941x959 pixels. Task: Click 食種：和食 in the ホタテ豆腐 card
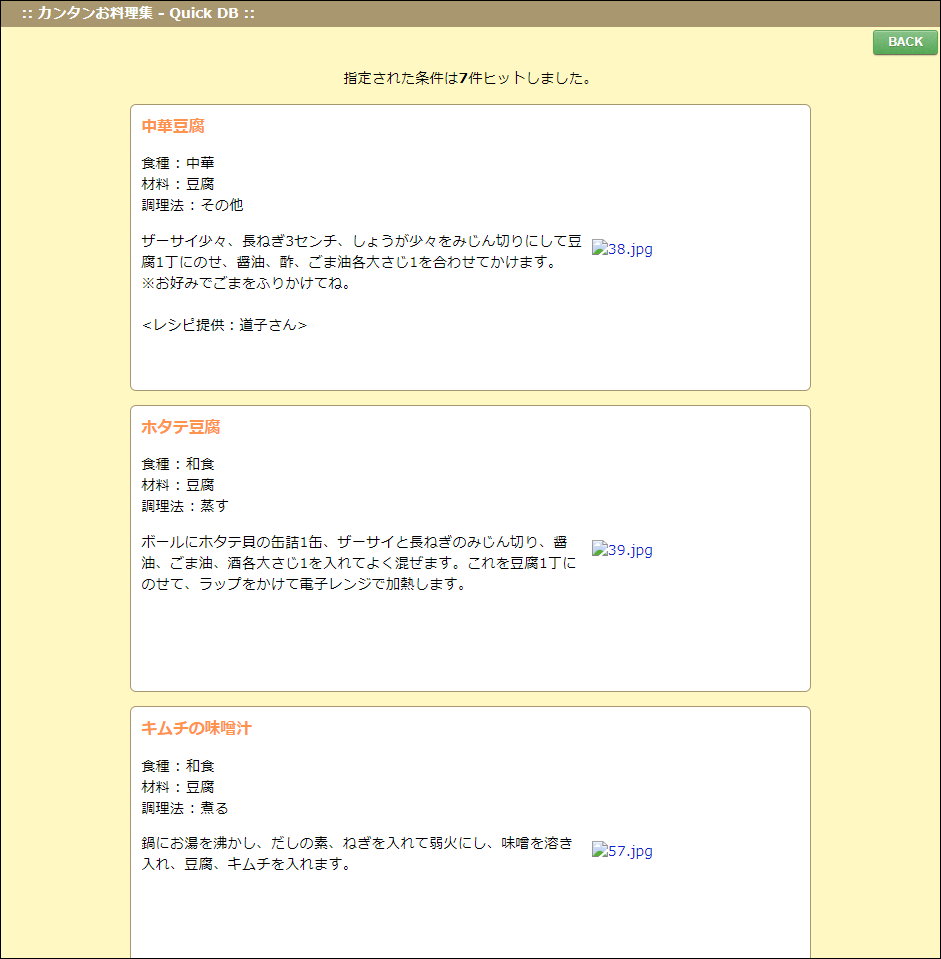178,464
